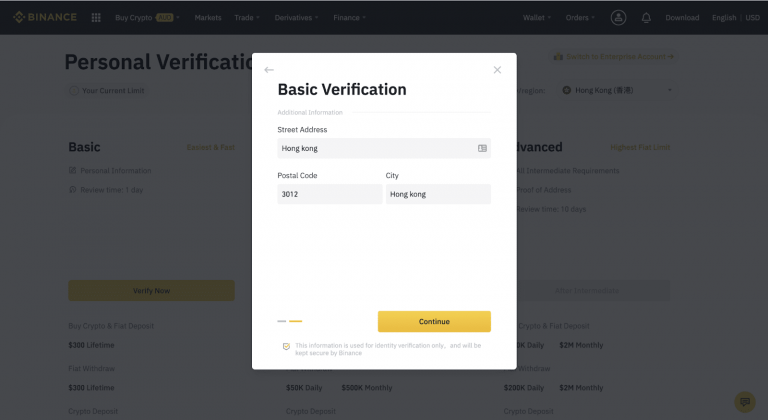Expand the Trade menu dropdown

click(x=246, y=17)
